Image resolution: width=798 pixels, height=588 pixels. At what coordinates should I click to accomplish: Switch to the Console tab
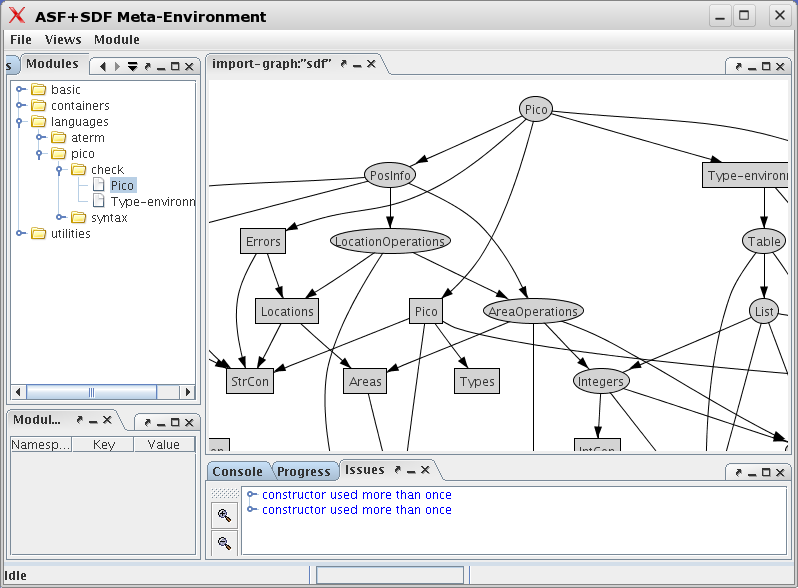point(238,471)
